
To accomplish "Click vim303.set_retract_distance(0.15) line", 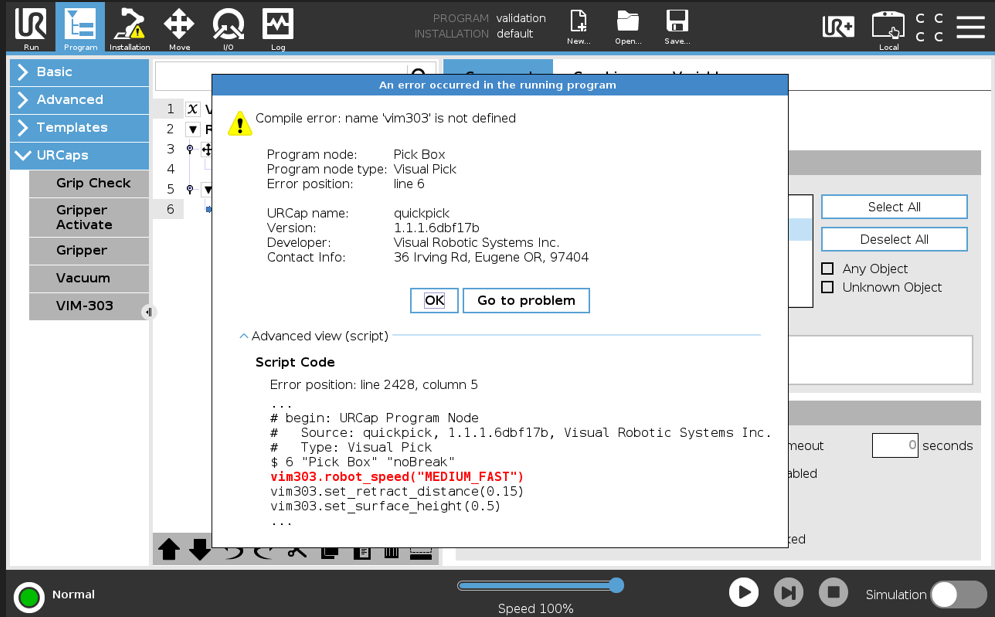I will 397,491.
